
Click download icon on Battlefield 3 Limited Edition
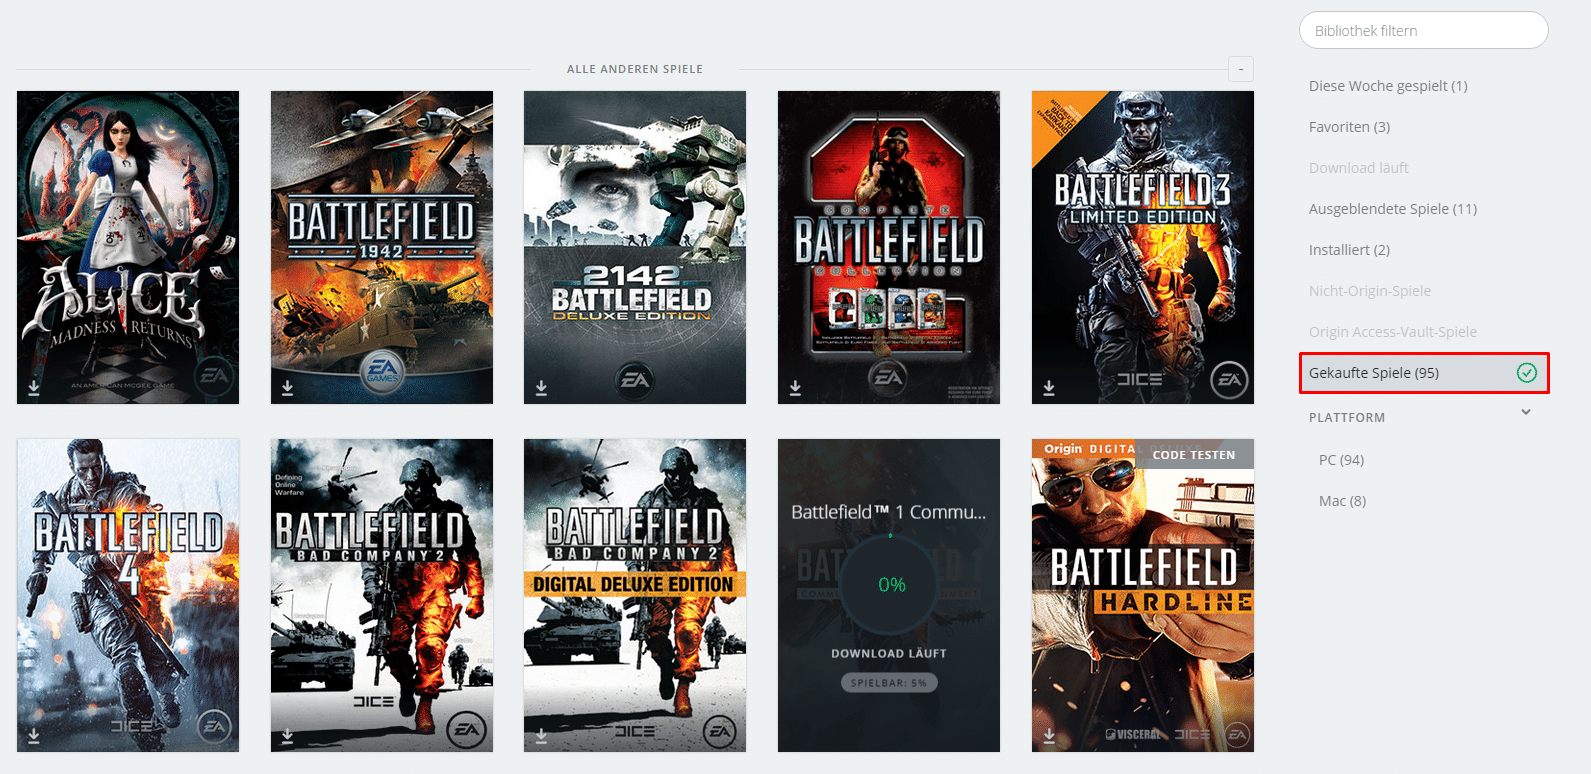click(1049, 388)
